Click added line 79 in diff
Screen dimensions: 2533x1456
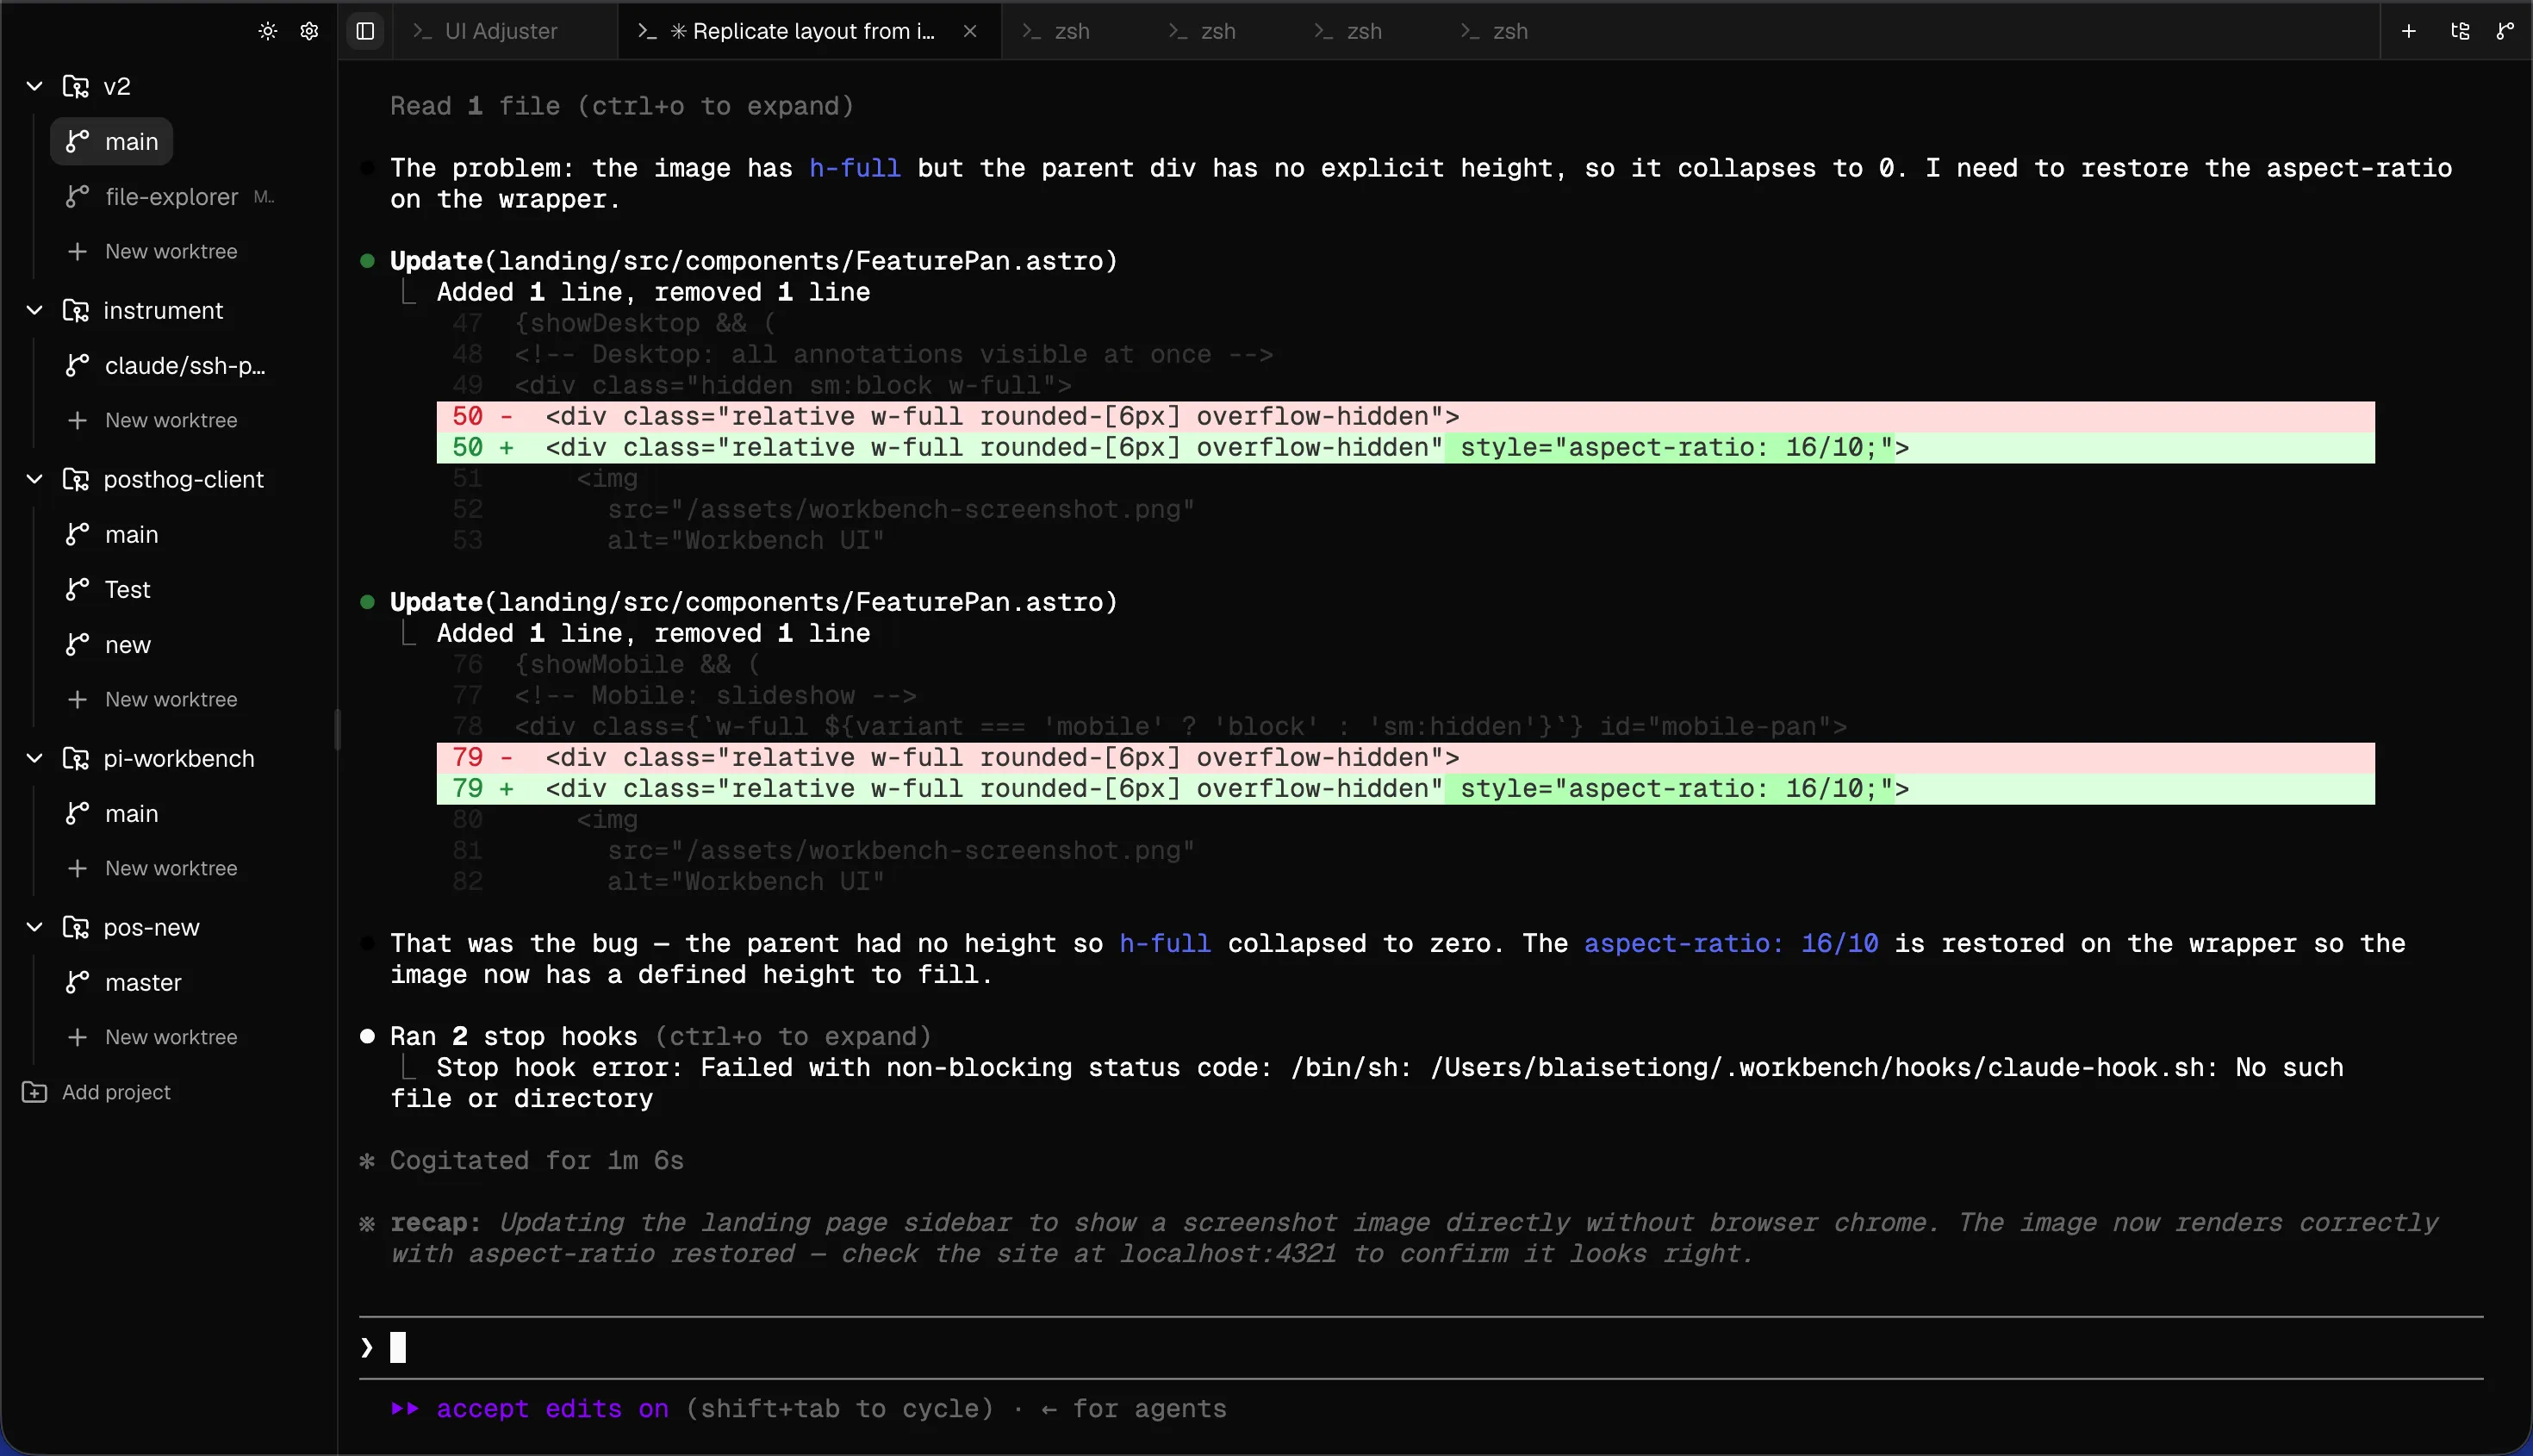click(1405, 788)
